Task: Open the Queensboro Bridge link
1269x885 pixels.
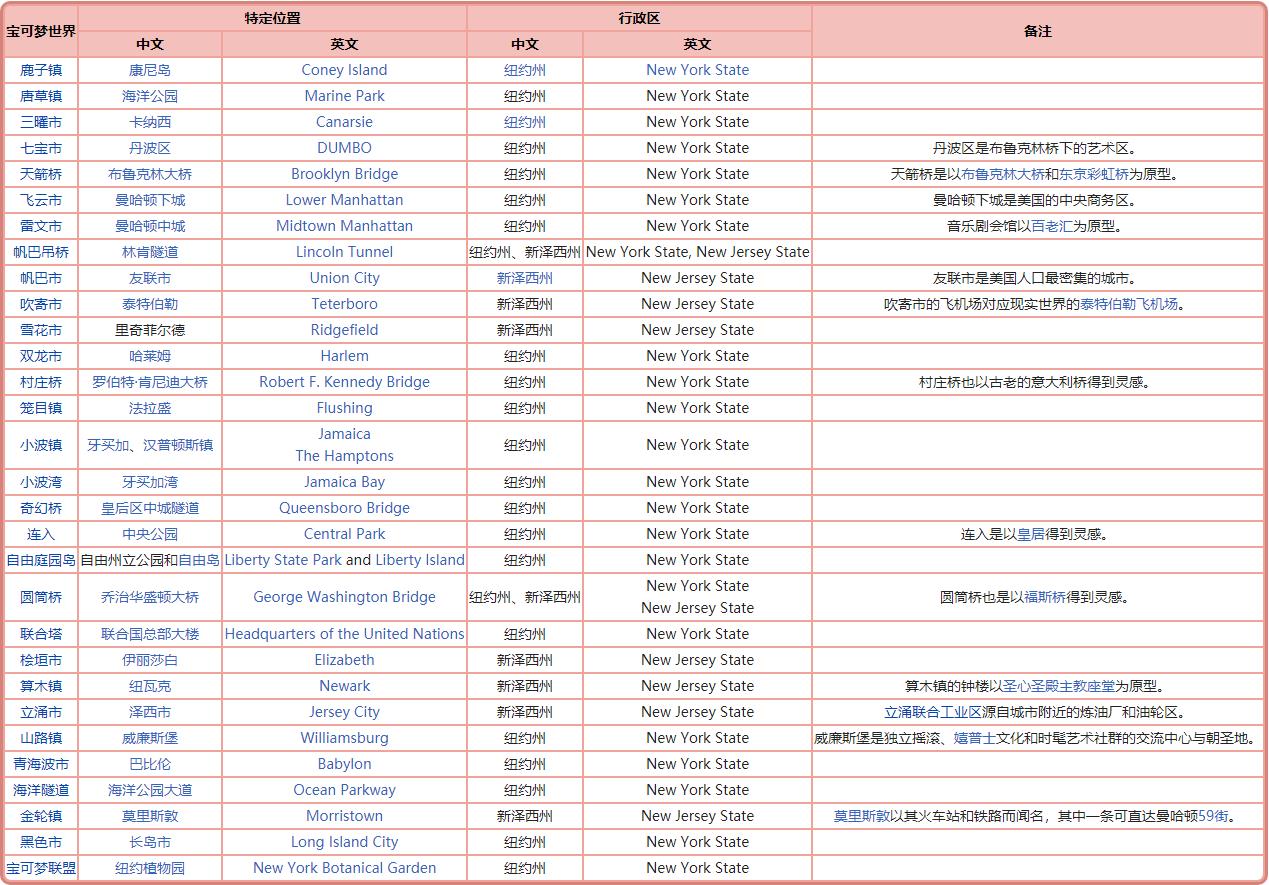Action: (x=344, y=508)
